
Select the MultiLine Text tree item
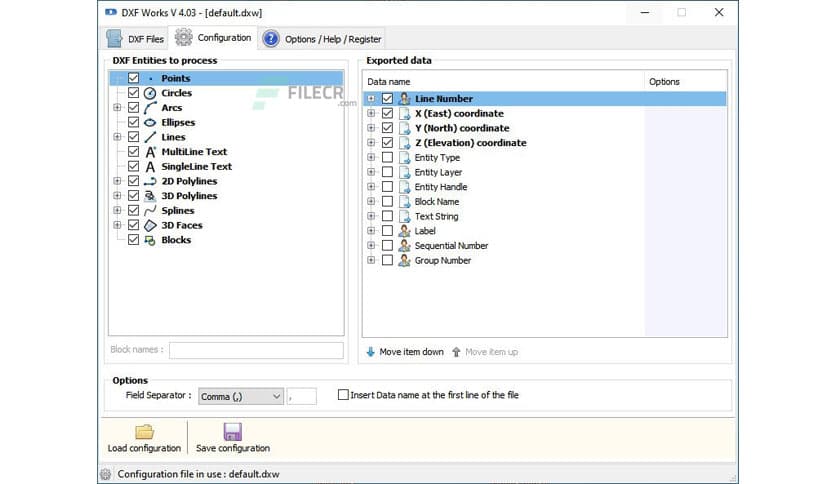click(x=194, y=152)
